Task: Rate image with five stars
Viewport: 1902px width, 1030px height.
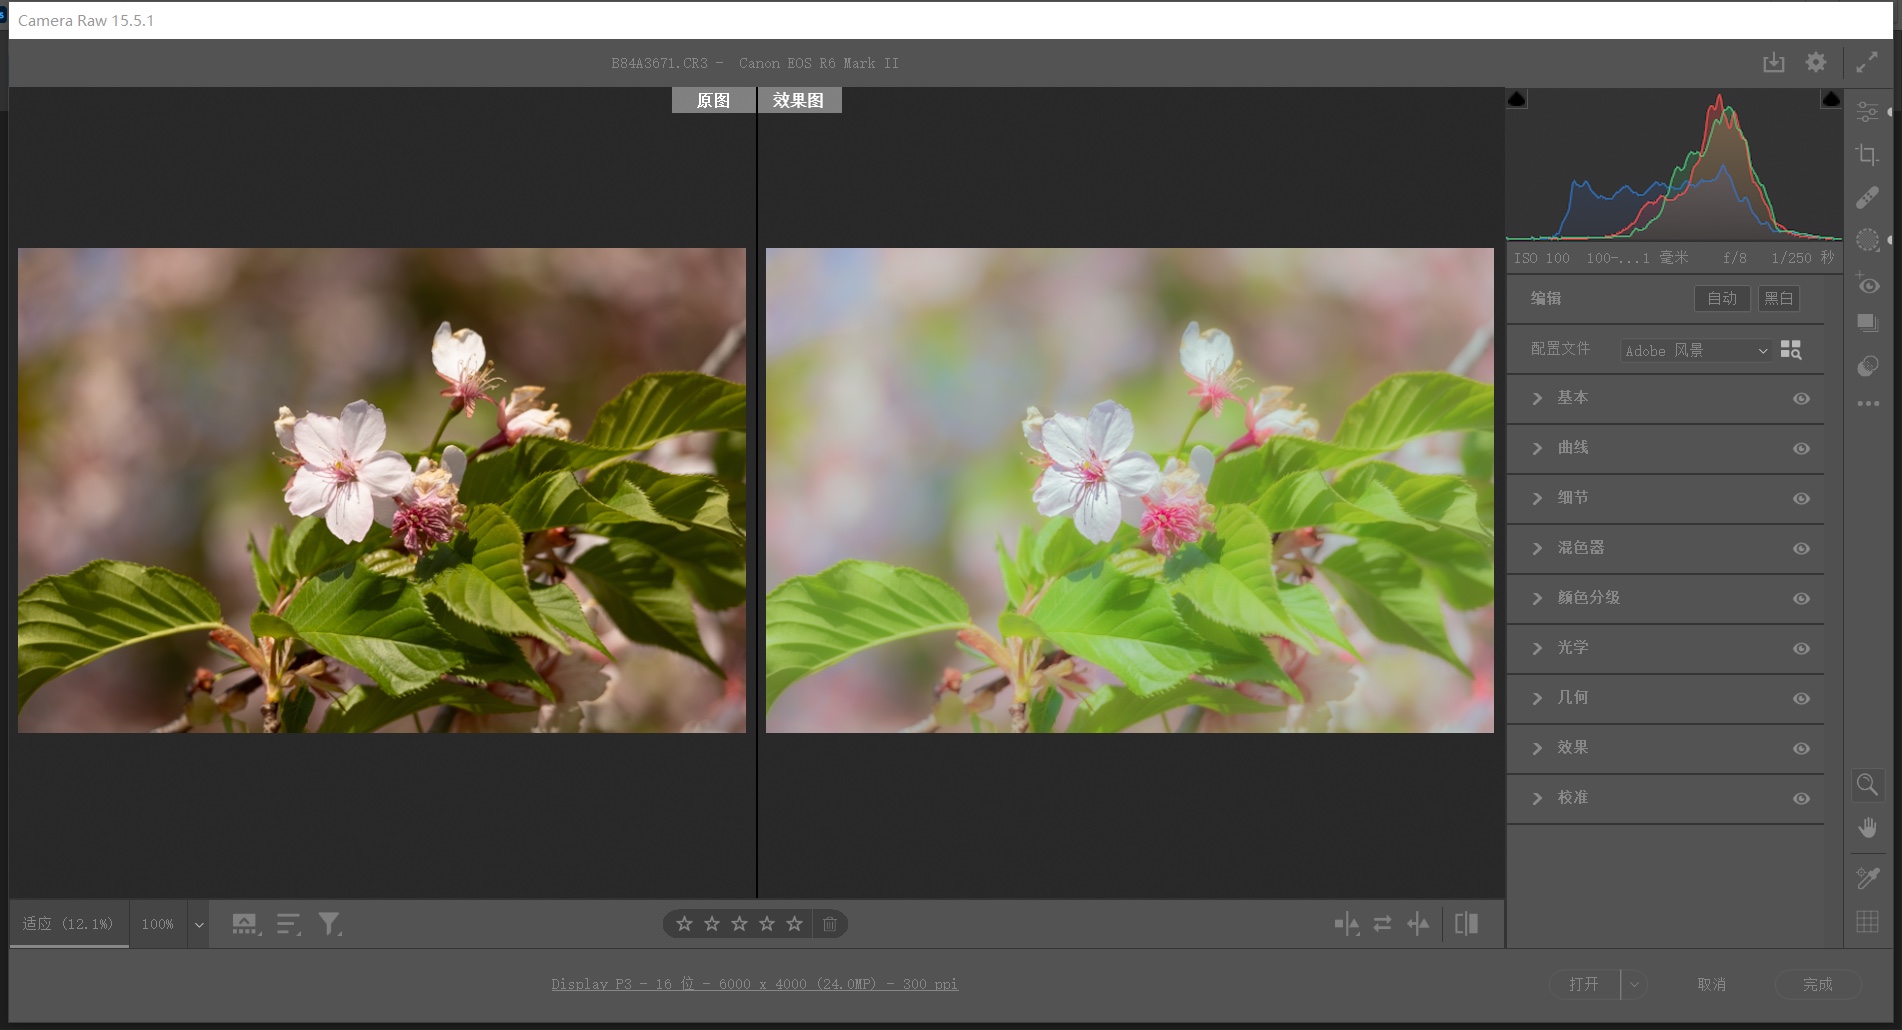Action: (x=794, y=924)
